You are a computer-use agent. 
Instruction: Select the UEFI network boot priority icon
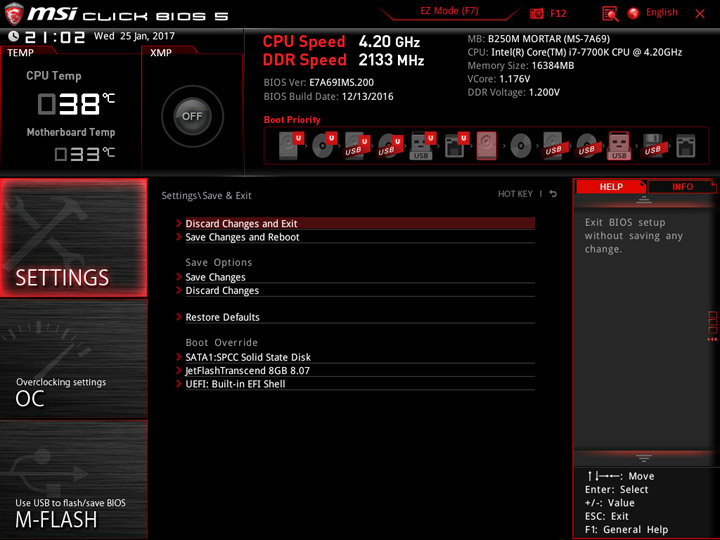point(456,146)
